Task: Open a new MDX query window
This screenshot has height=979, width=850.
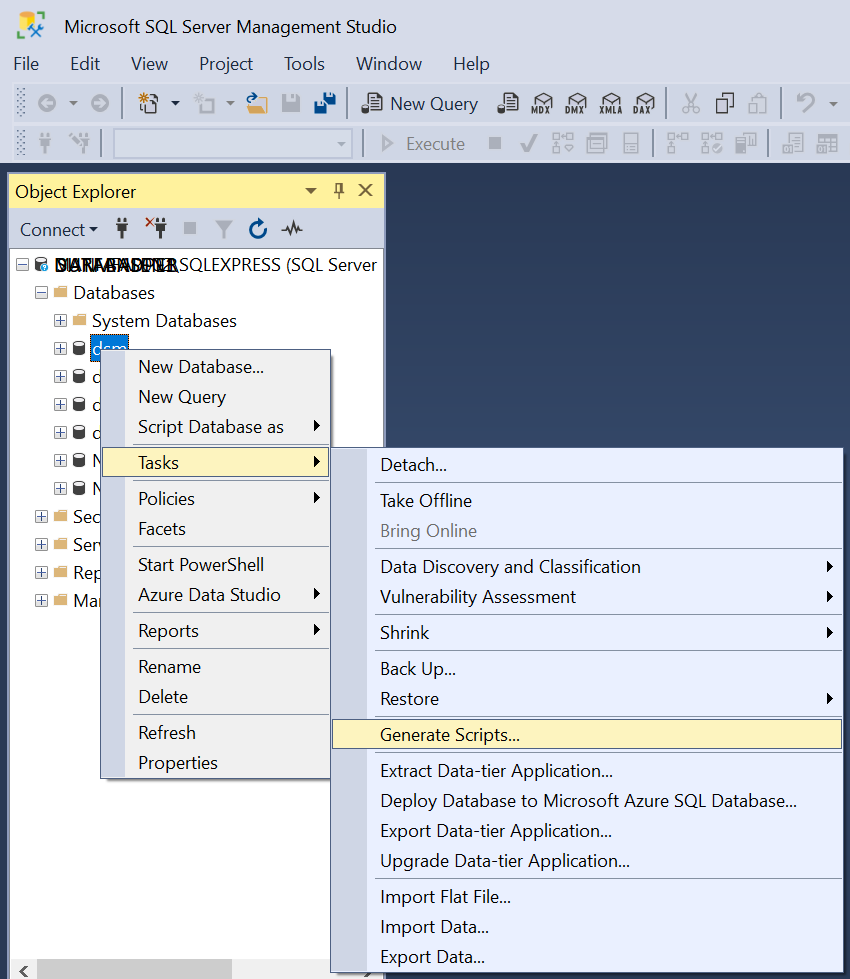Action: 541,103
